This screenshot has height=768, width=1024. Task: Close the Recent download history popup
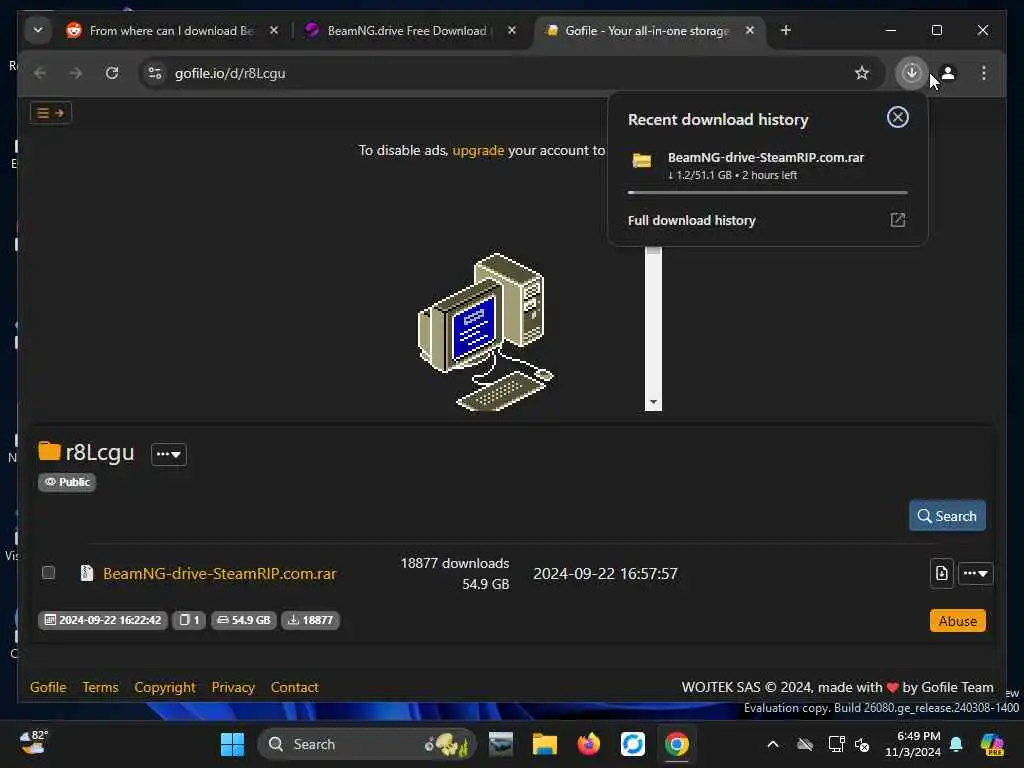[x=897, y=118]
